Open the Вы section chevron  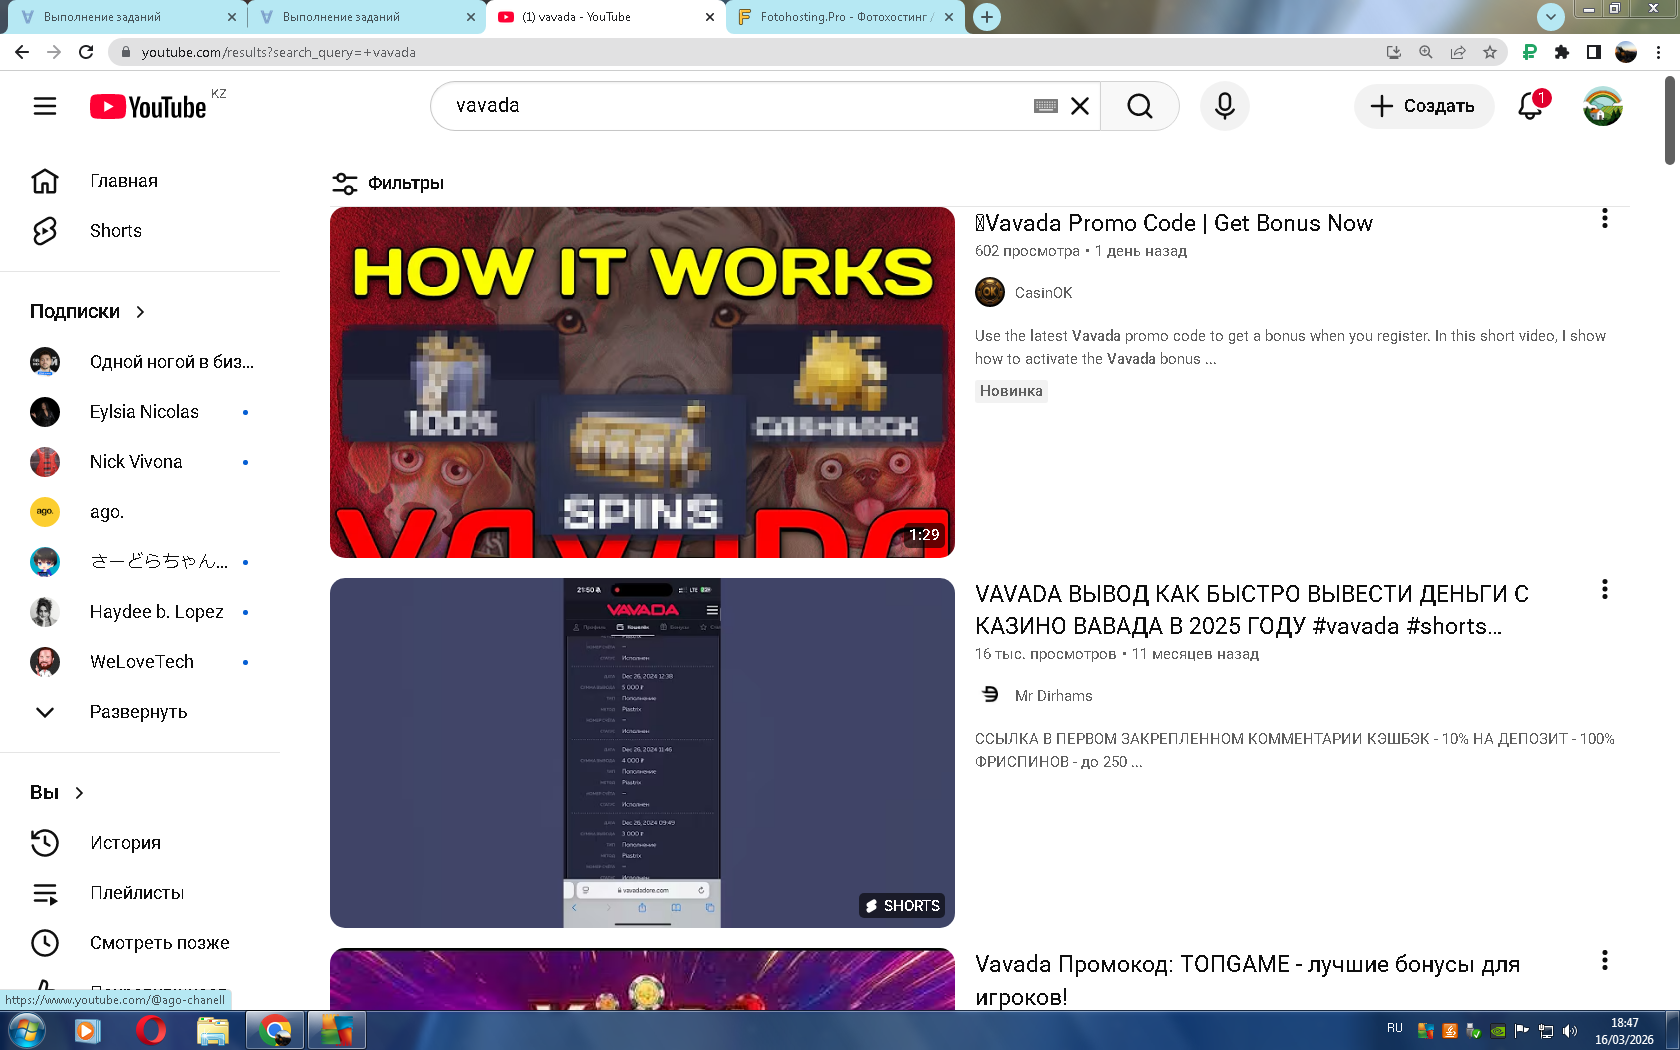[79, 793]
